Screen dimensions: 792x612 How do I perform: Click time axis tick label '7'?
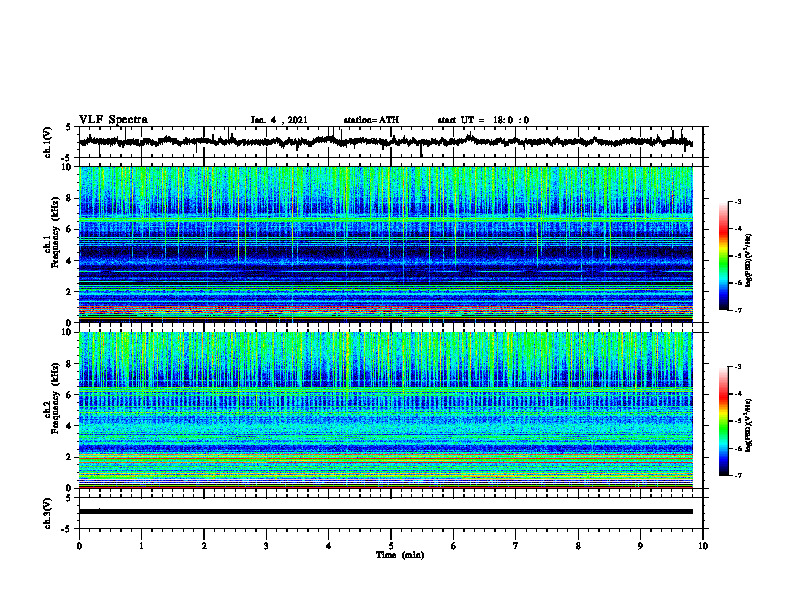pyautogui.click(x=516, y=546)
